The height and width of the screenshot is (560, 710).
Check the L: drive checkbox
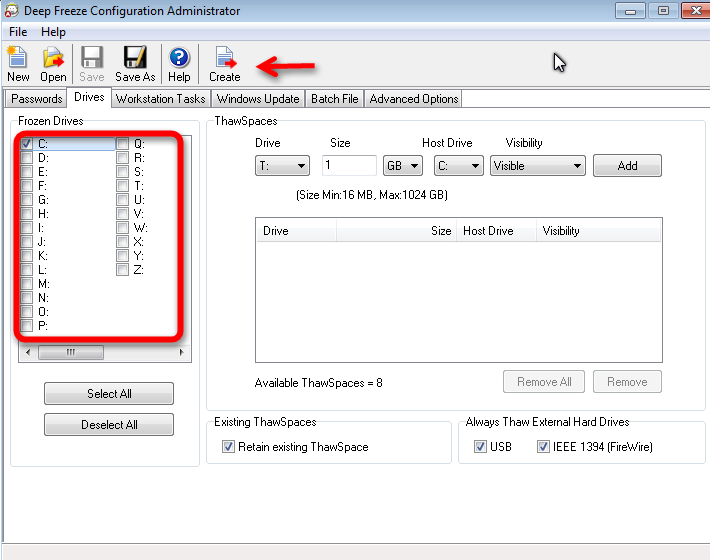[x=27, y=270]
